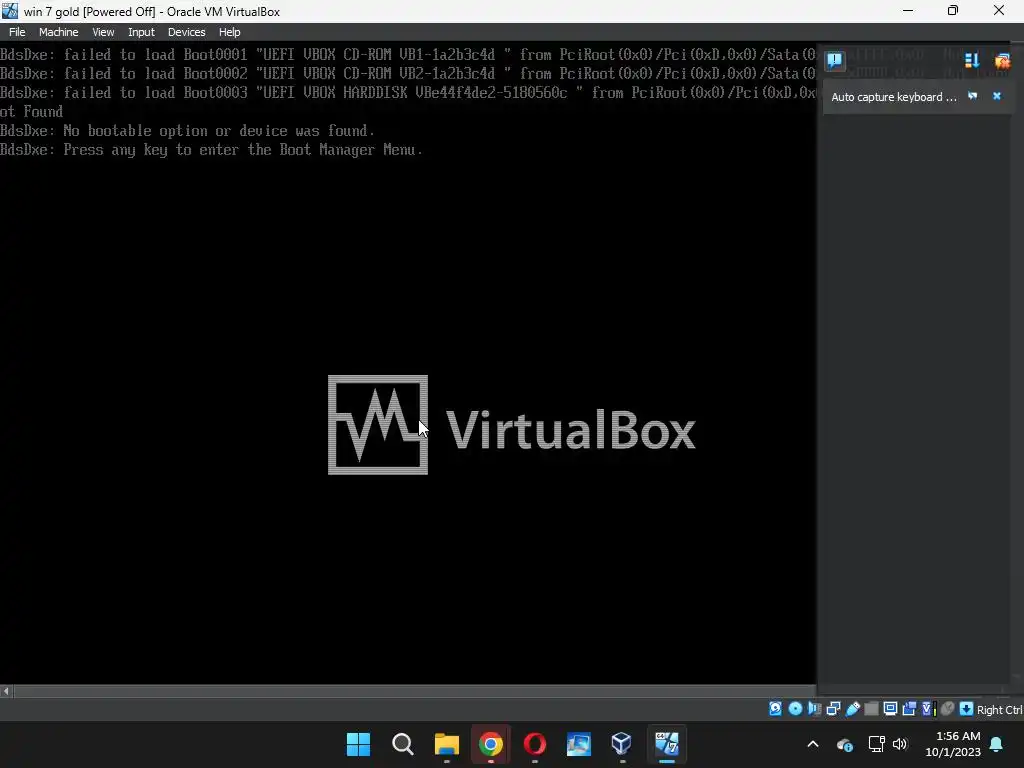Image resolution: width=1024 pixels, height=768 pixels.
Task: Open the Windows notifications bell
Action: tap(997, 744)
